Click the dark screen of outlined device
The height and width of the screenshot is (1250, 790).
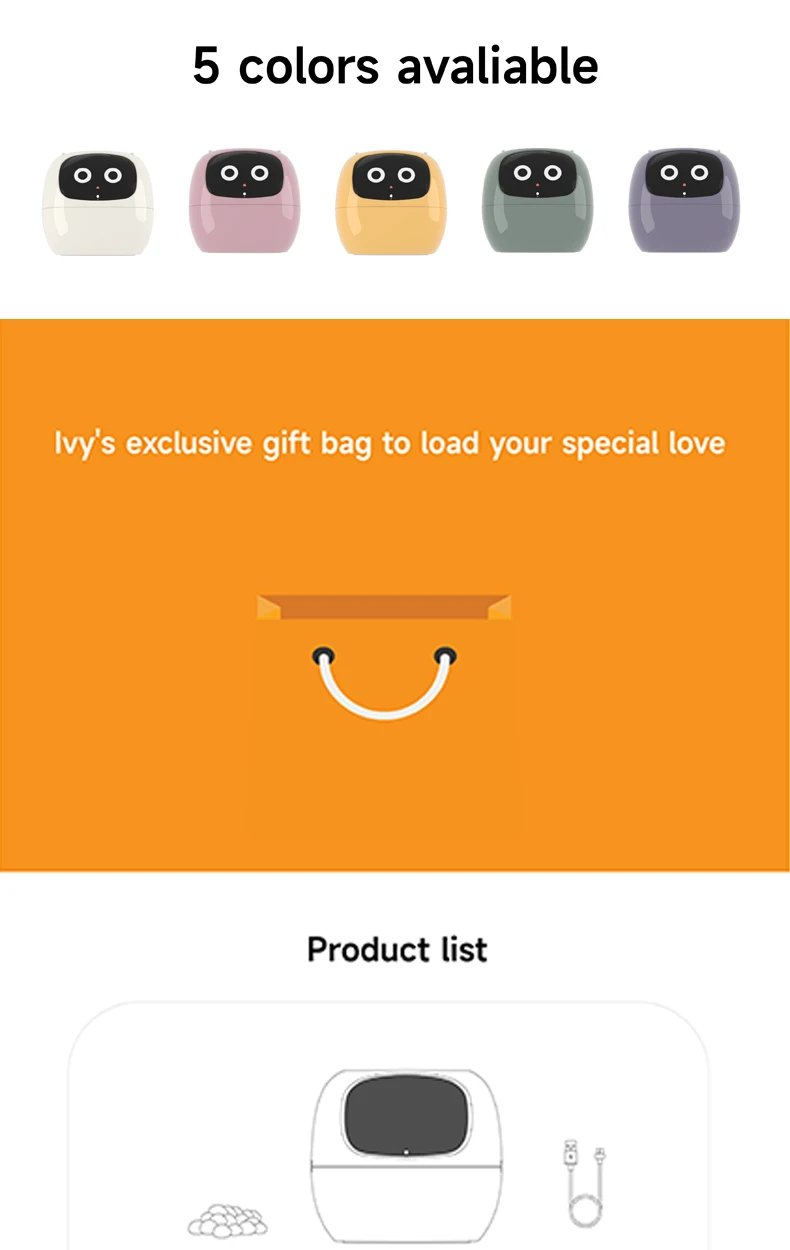(405, 1111)
